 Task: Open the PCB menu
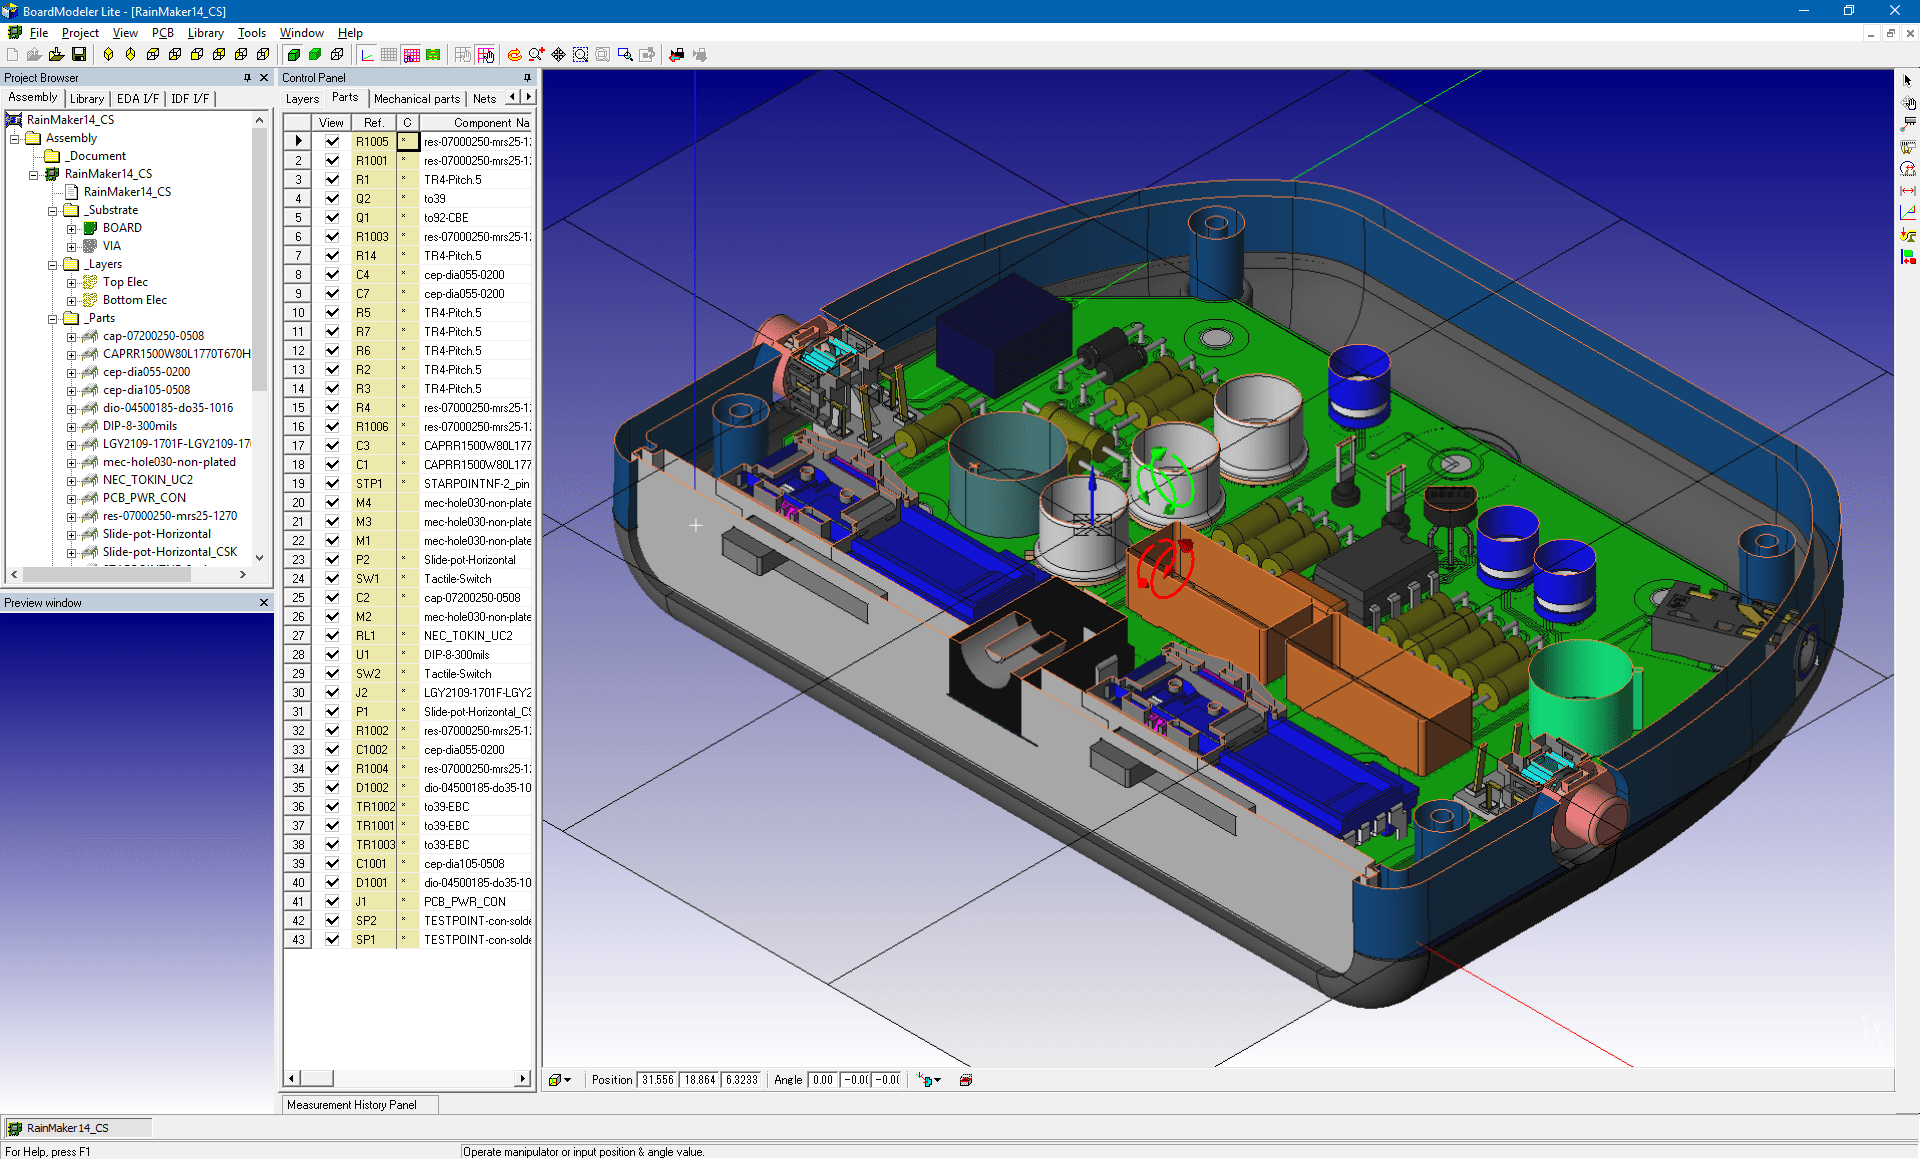click(x=162, y=33)
